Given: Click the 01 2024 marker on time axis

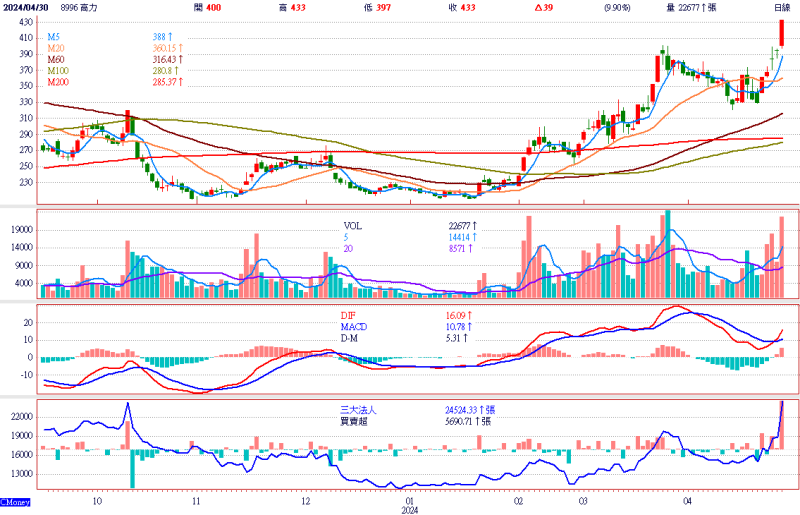Looking at the screenshot, I should coord(410,500).
